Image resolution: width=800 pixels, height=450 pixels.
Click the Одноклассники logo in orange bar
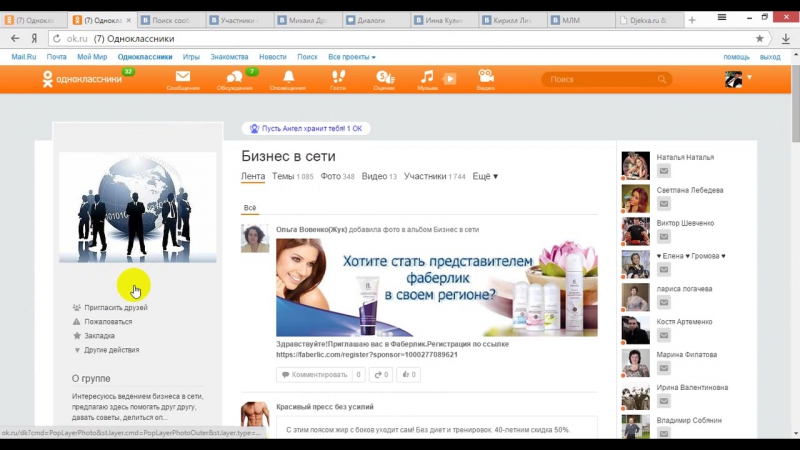point(82,79)
